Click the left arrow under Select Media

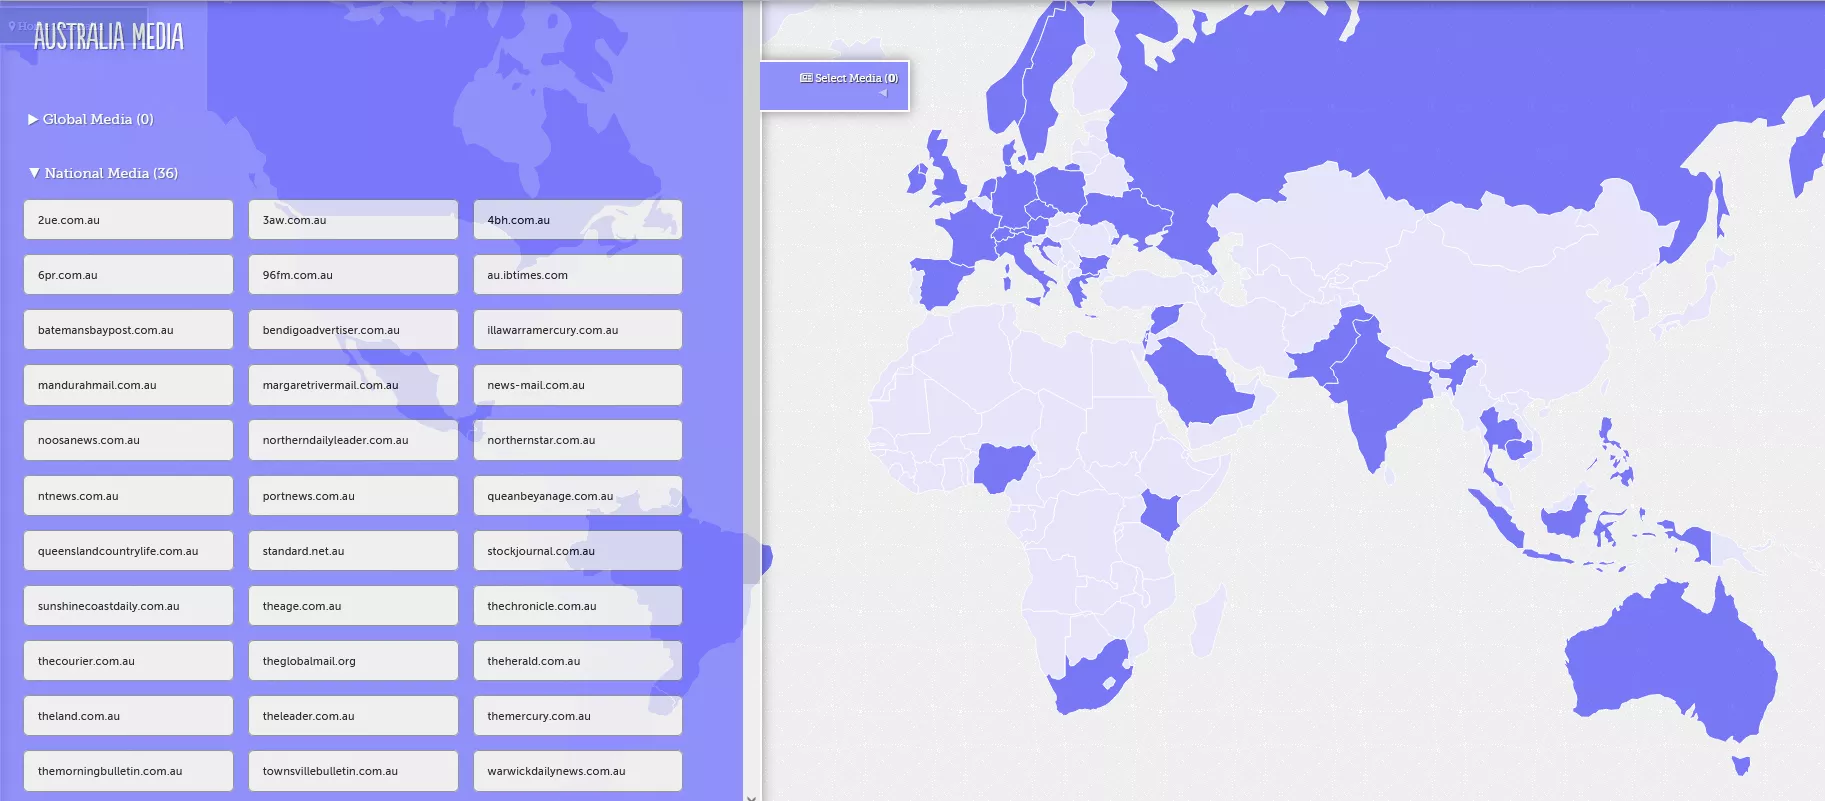click(883, 93)
